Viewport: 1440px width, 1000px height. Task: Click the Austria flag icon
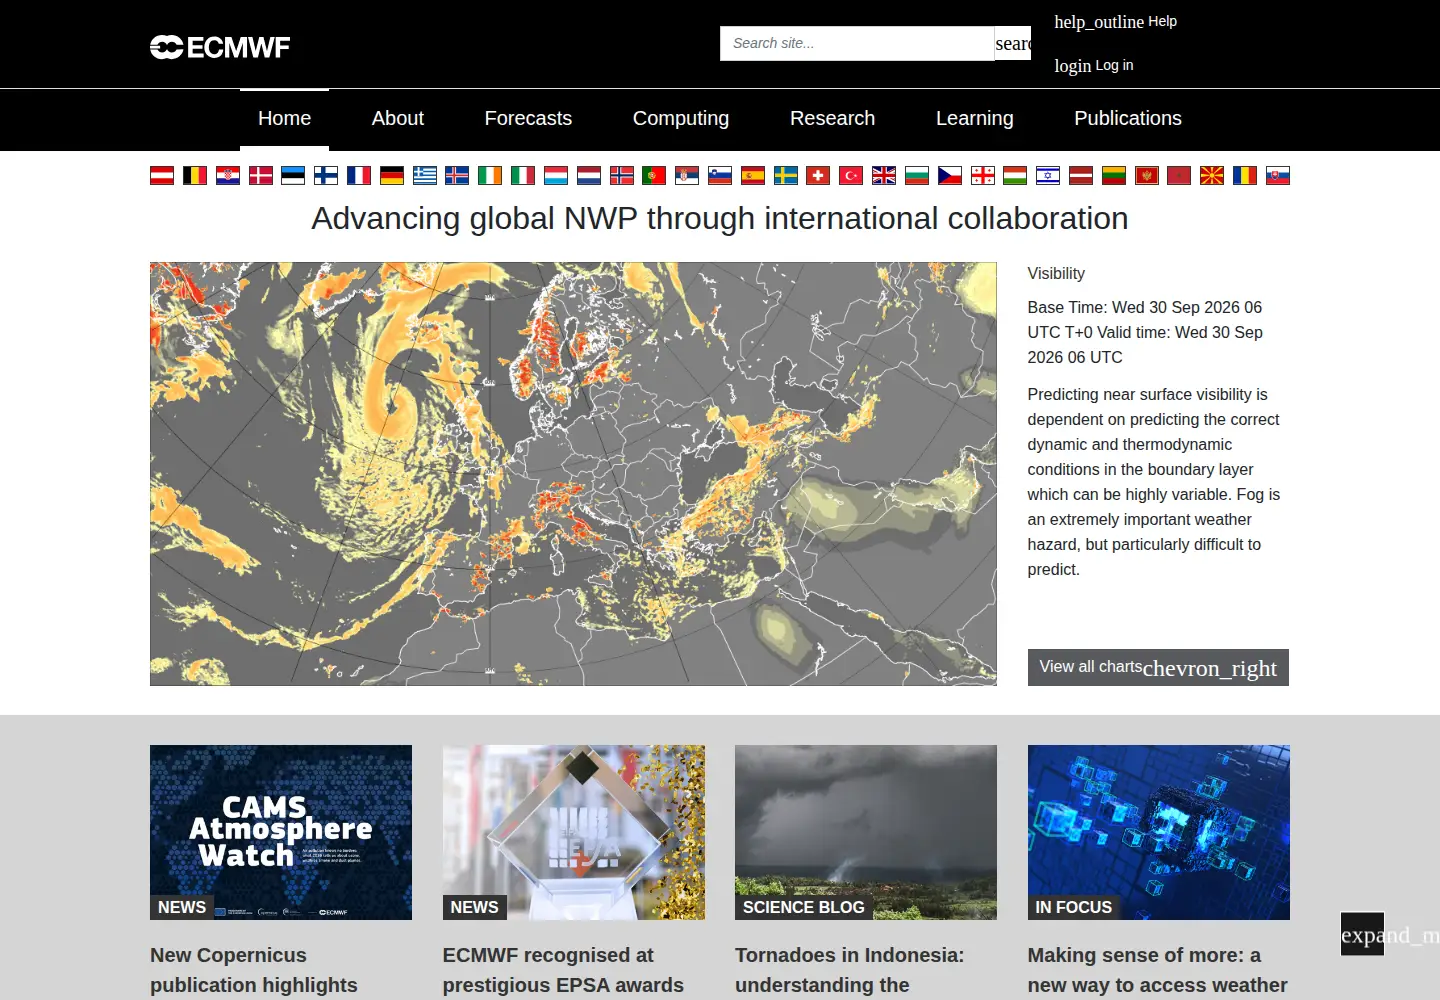(162, 176)
